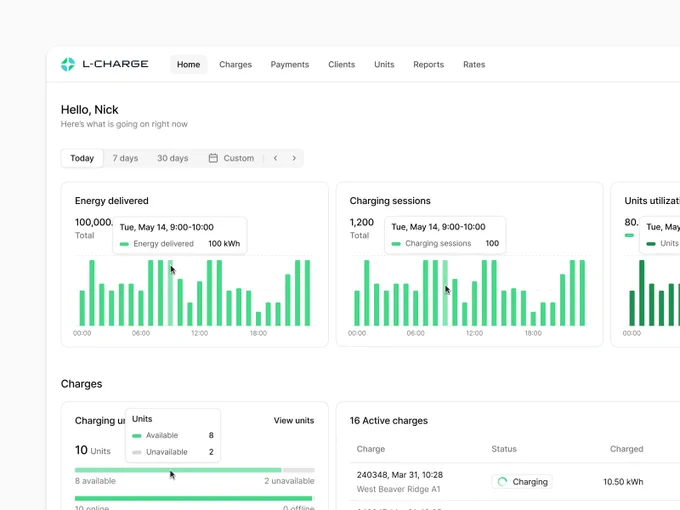Click the Charging spinner icon
The height and width of the screenshot is (510, 680).
pos(502,482)
